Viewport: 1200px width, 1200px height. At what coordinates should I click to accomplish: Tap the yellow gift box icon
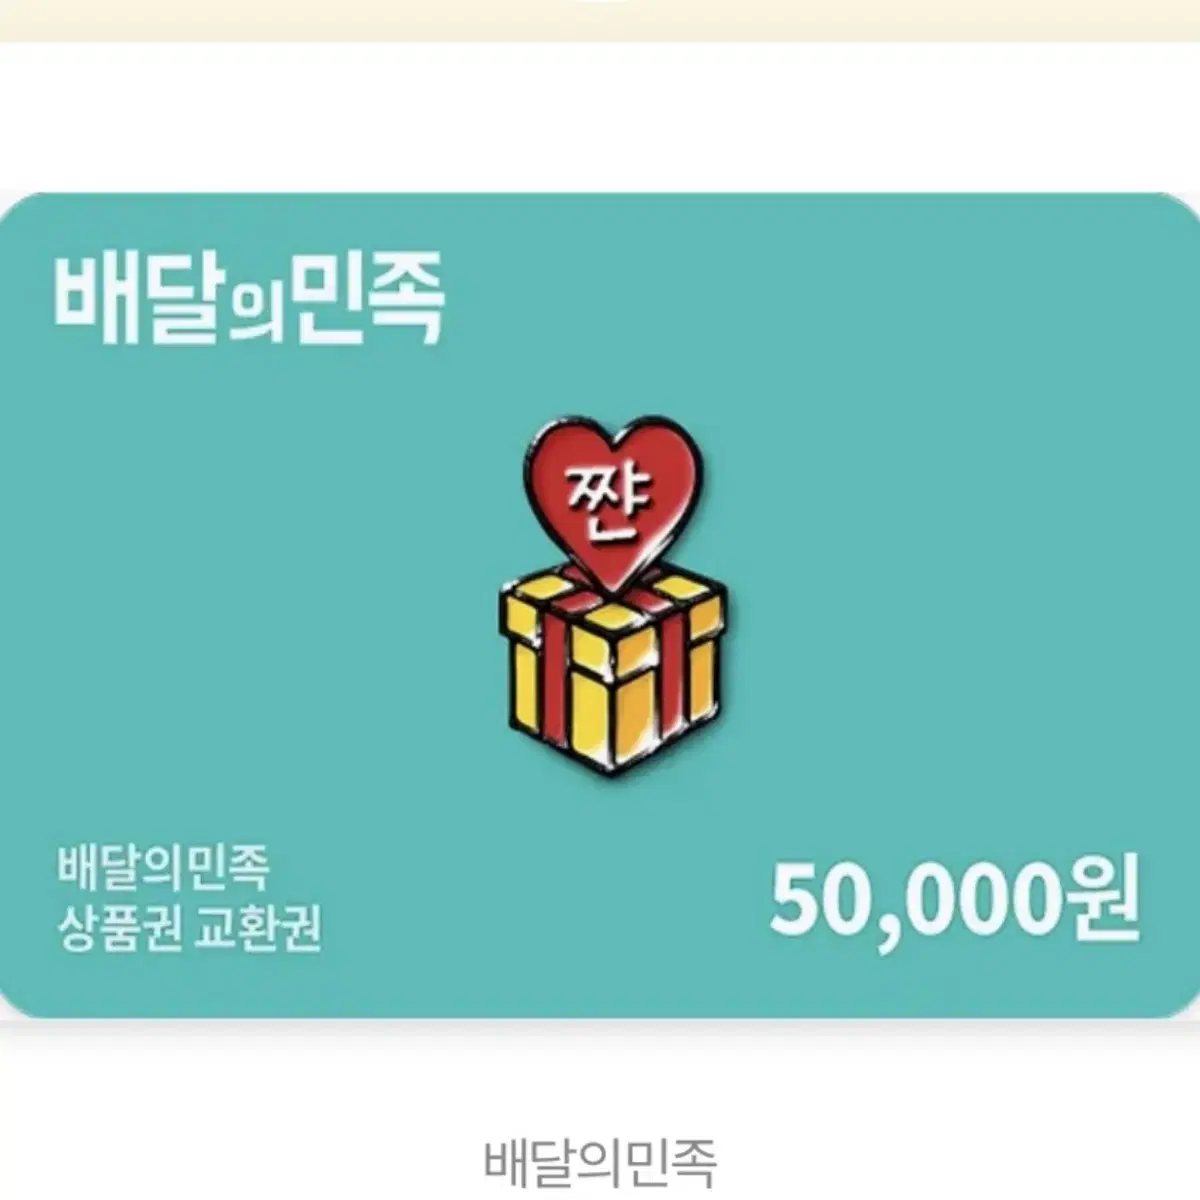point(611,668)
